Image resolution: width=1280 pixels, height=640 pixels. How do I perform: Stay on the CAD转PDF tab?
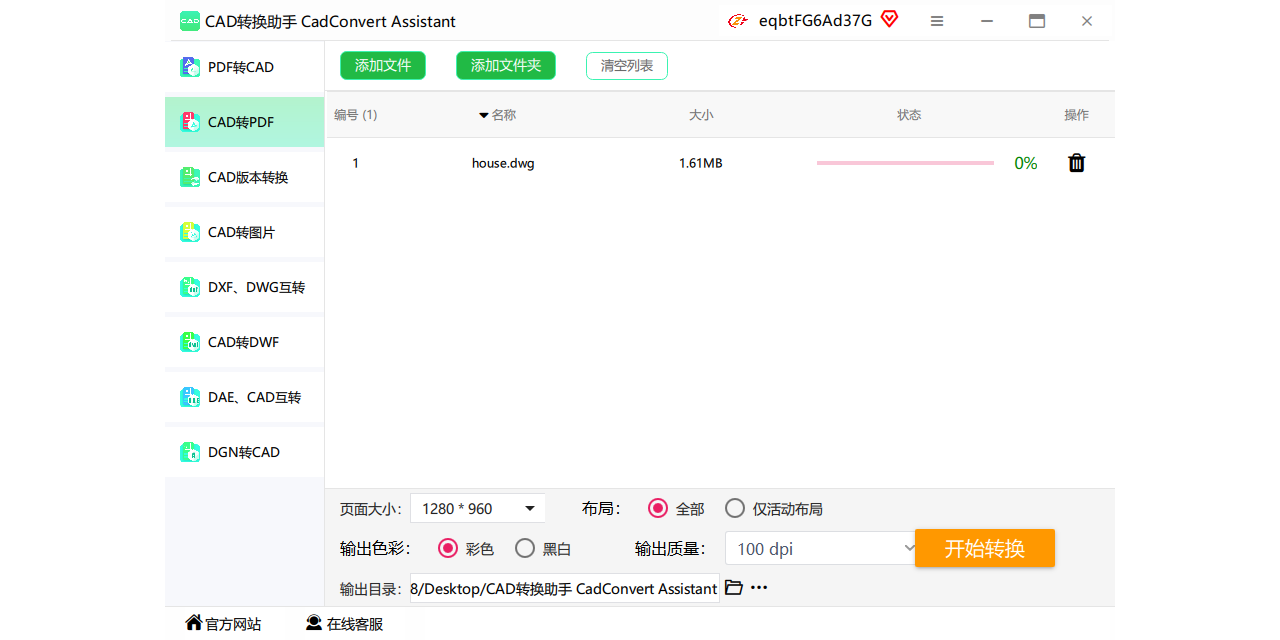pyautogui.click(x=244, y=122)
